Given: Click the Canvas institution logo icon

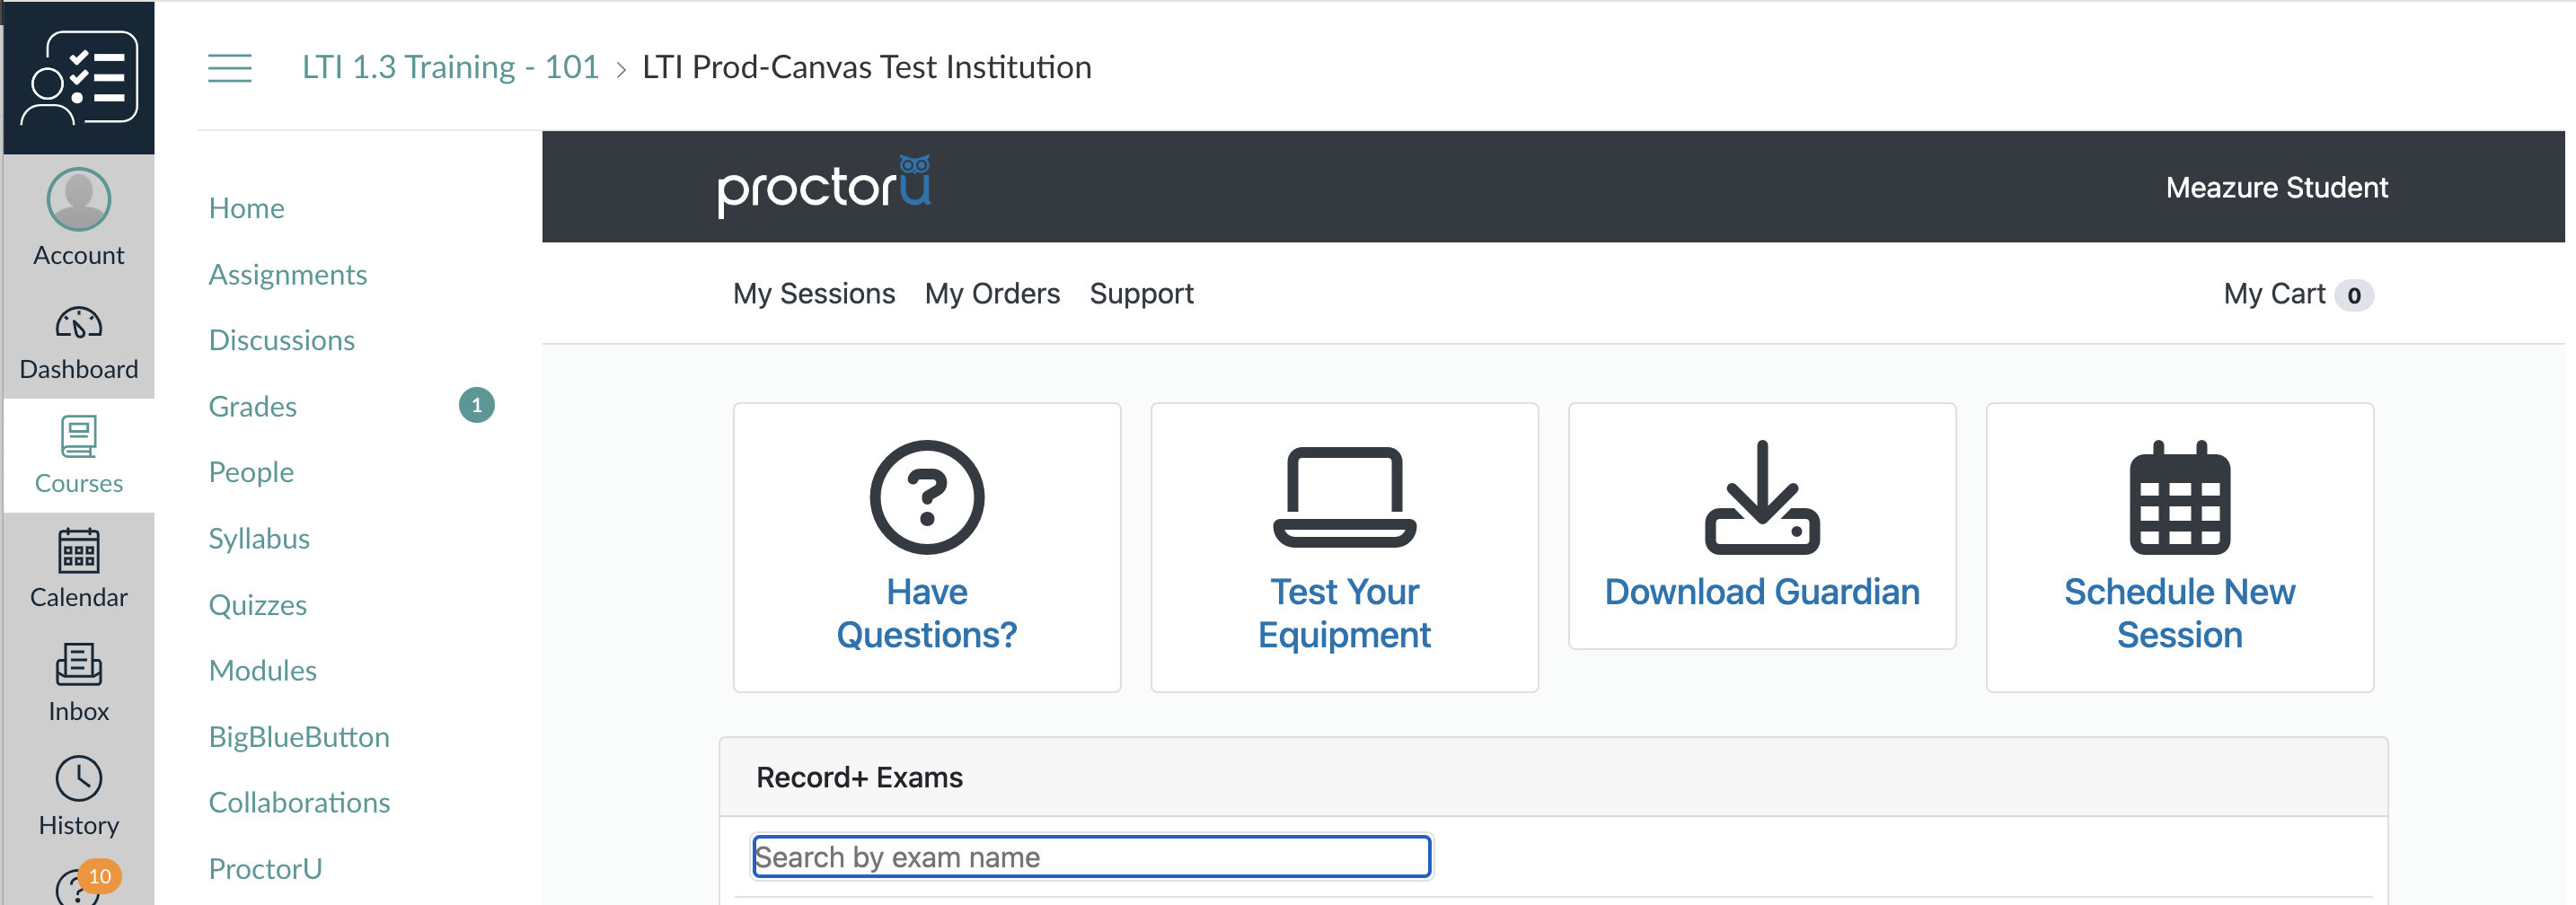Looking at the screenshot, I should (x=79, y=78).
